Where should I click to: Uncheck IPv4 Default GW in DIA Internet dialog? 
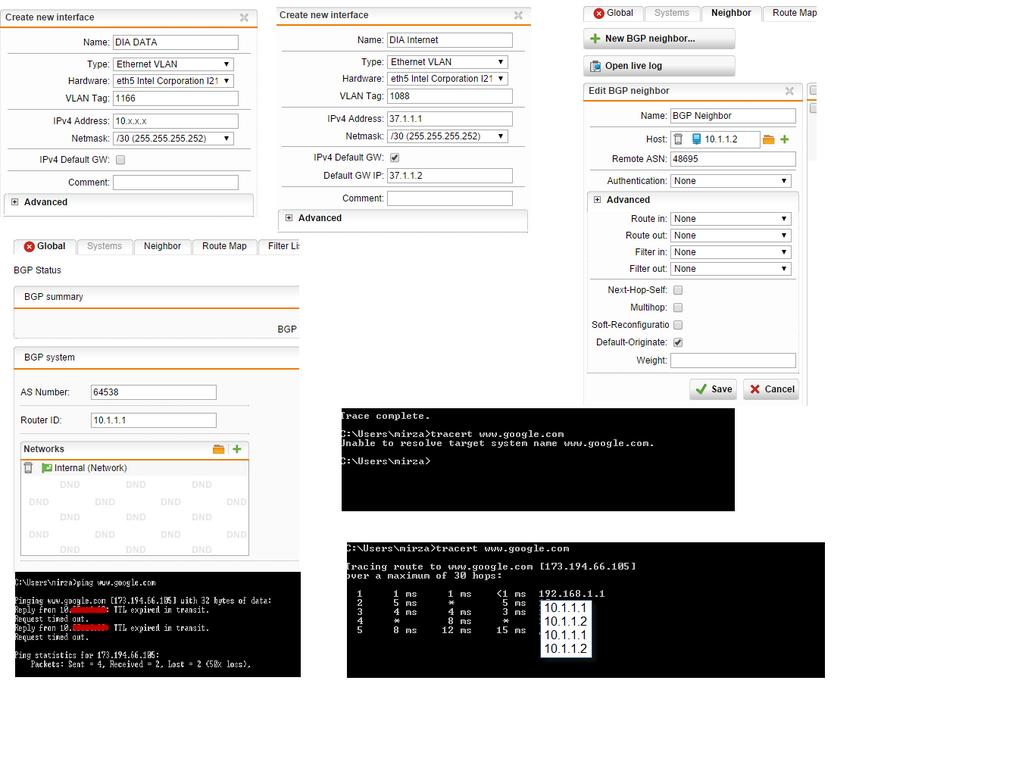[394, 157]
